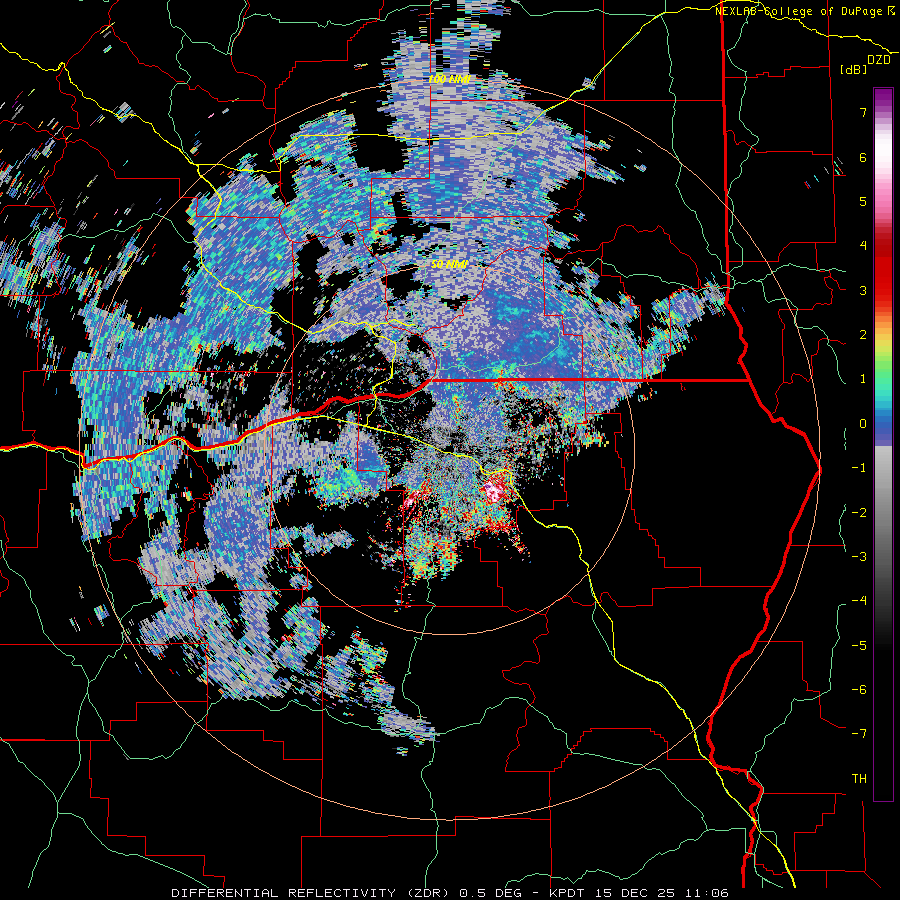Image resolution: width=900 pixels, height=900 pixels.
Task: Click the Differential Reflectivity caption text
Action: 450,893
